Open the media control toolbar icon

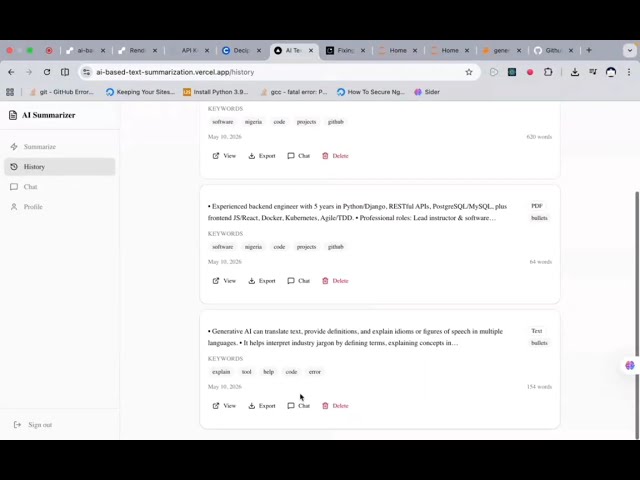tap(593, 72)
